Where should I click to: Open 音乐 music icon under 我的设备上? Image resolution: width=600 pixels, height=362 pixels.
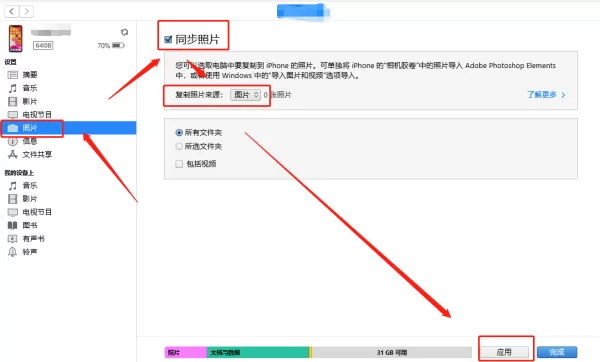(13, 186)
